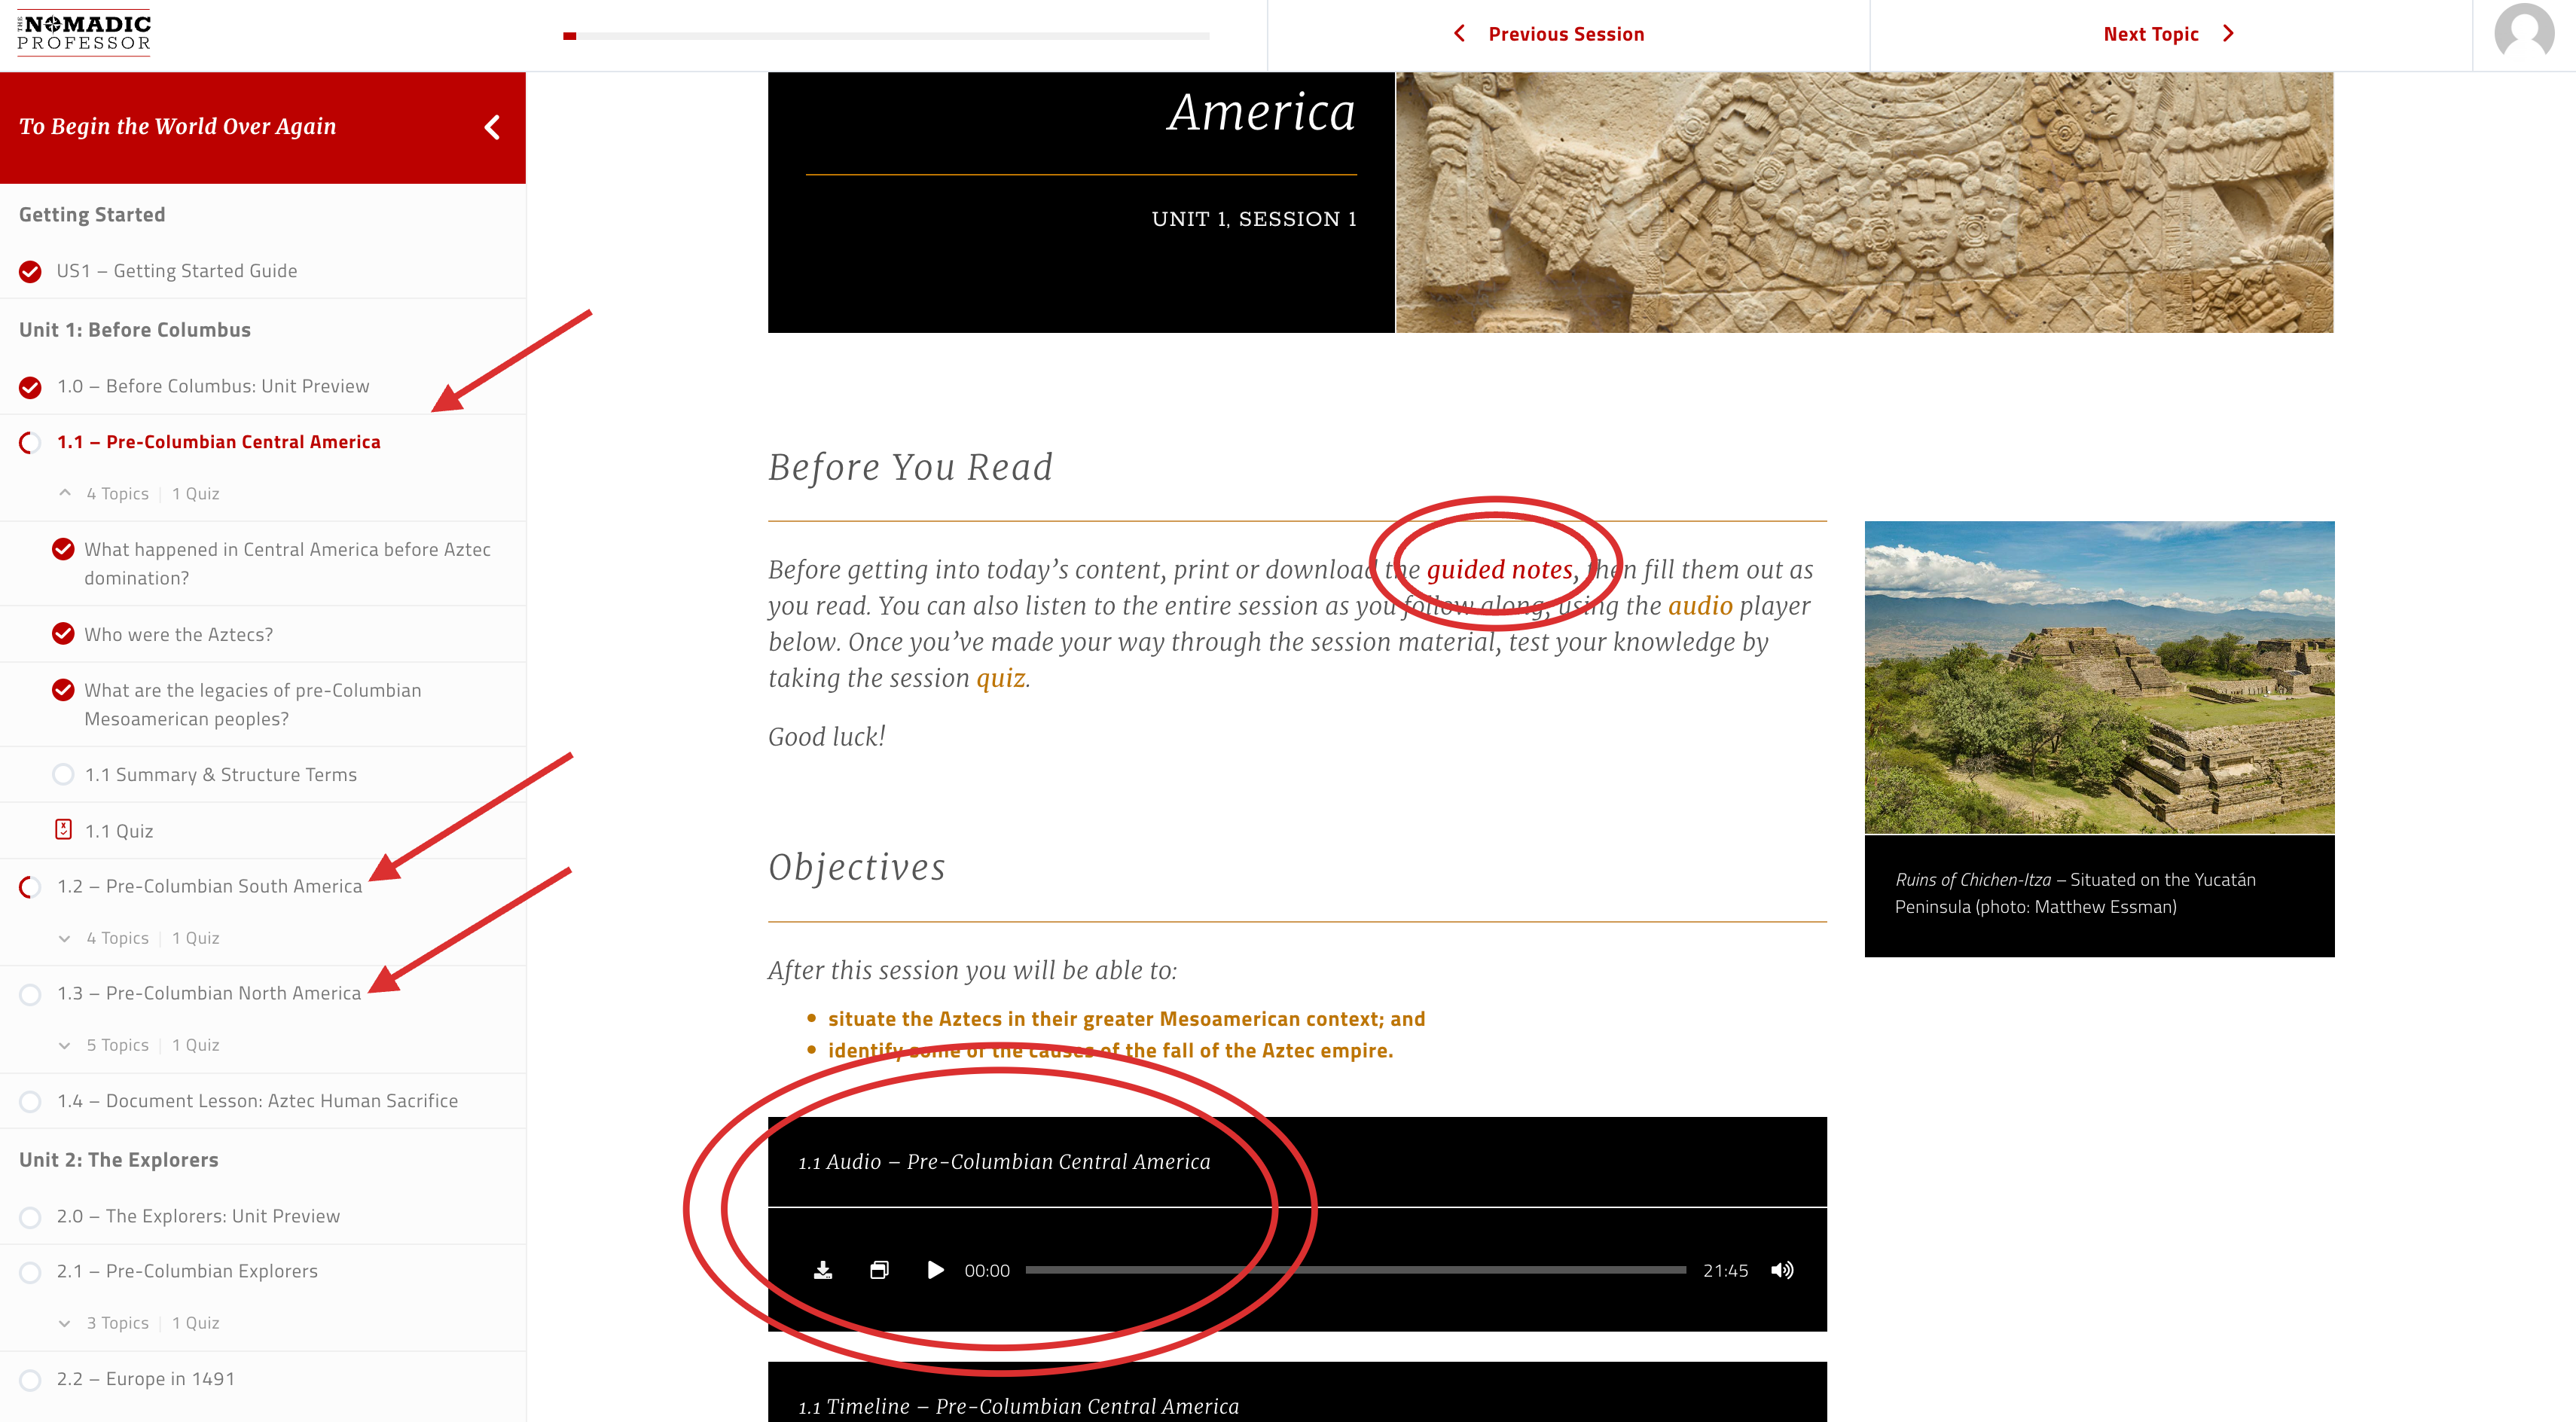Click the Nomadic Professor logo
The height and width of the screenshot is (1422, 2576).
pos(84,33)
